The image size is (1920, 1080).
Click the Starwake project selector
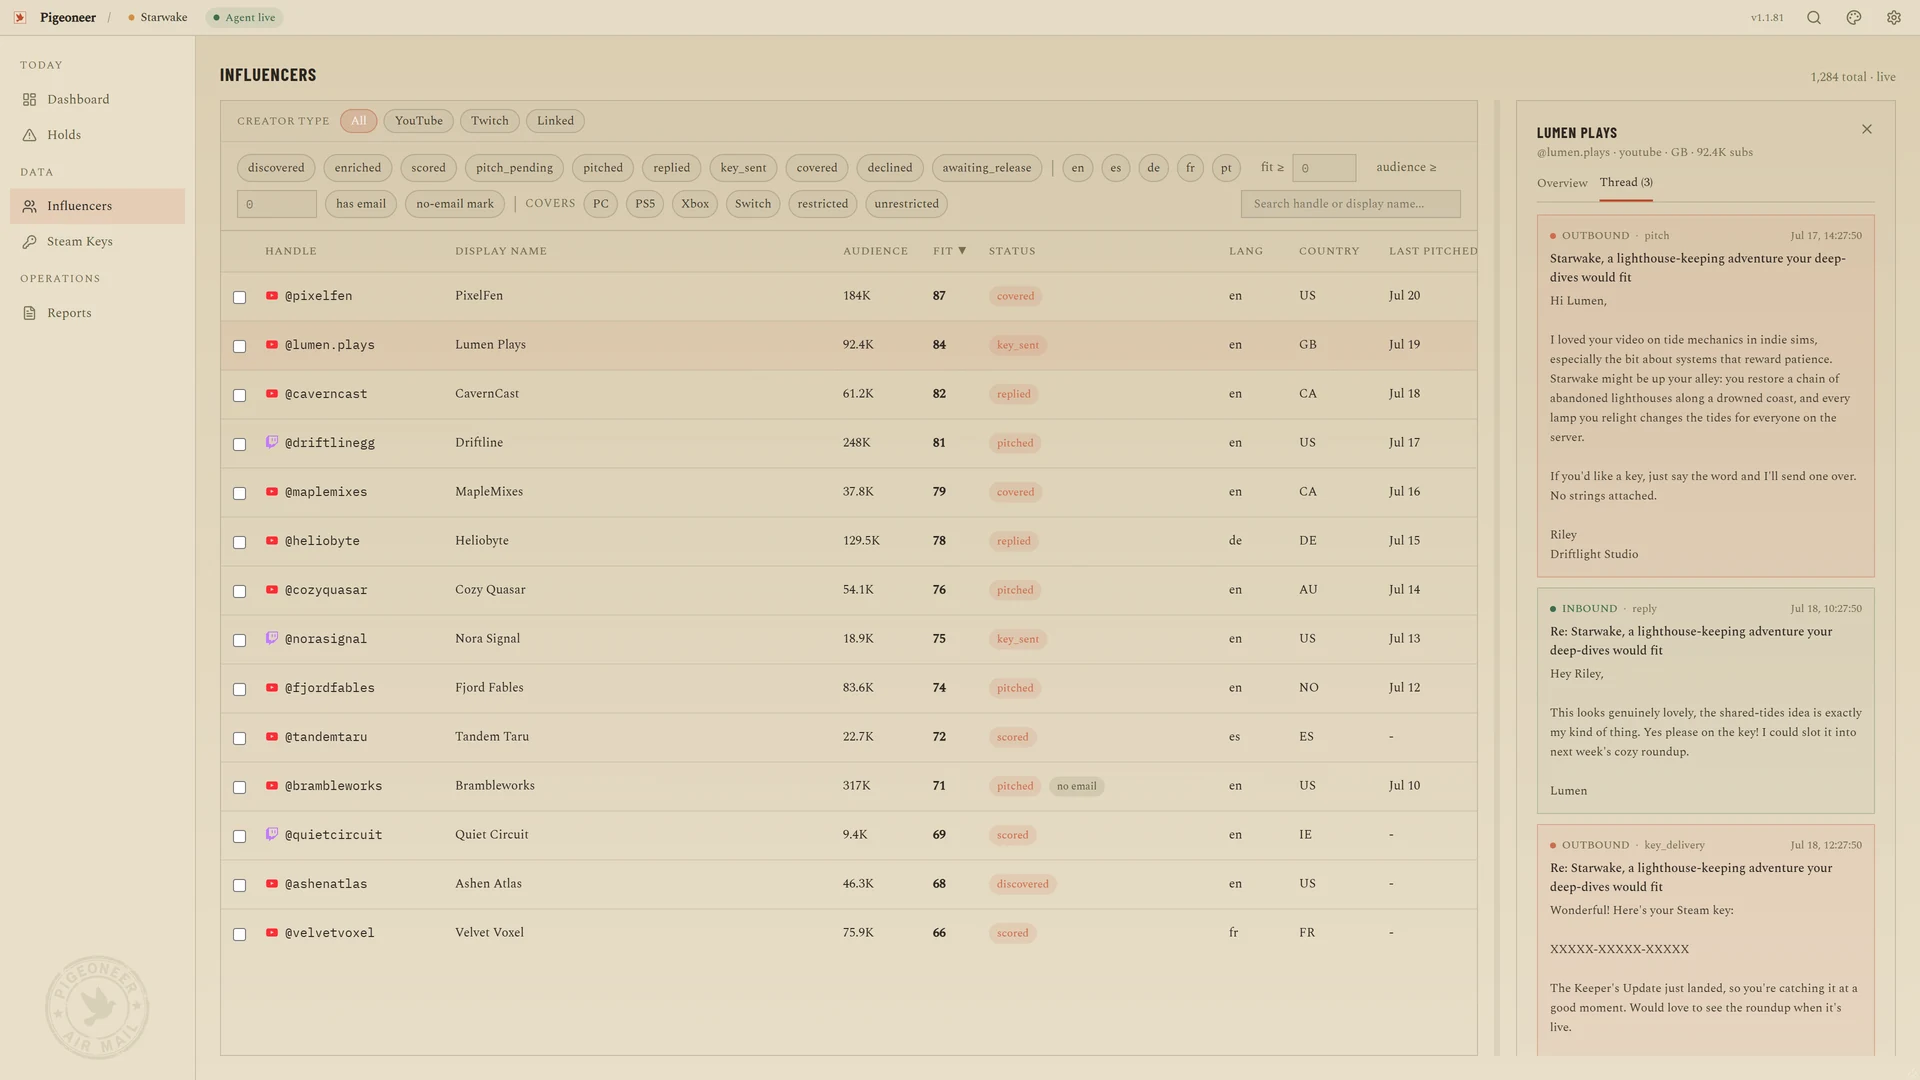pos(158,18)
